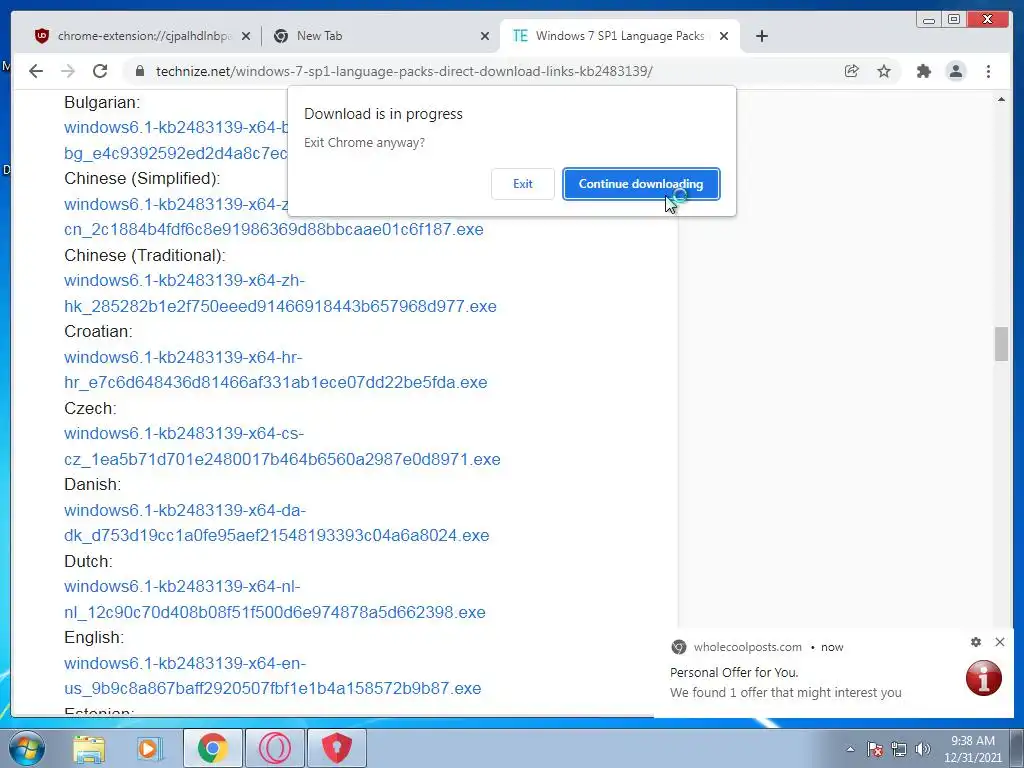Screen dimensions: 1024x768
Task: Click the scrollbar up arrow
Action: [x=1001, y=100]
